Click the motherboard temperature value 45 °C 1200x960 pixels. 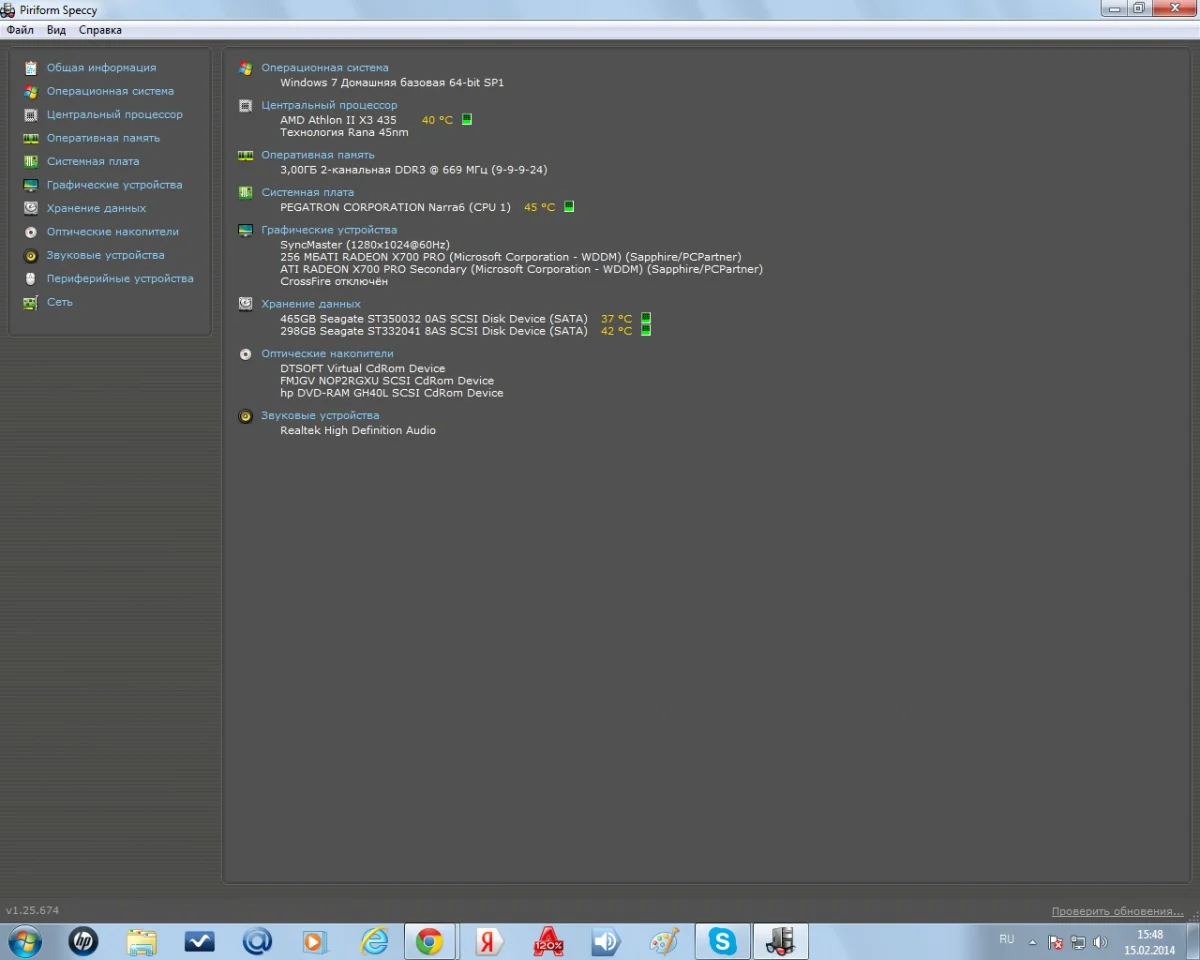pyautogui.click(x=539, y=207)
